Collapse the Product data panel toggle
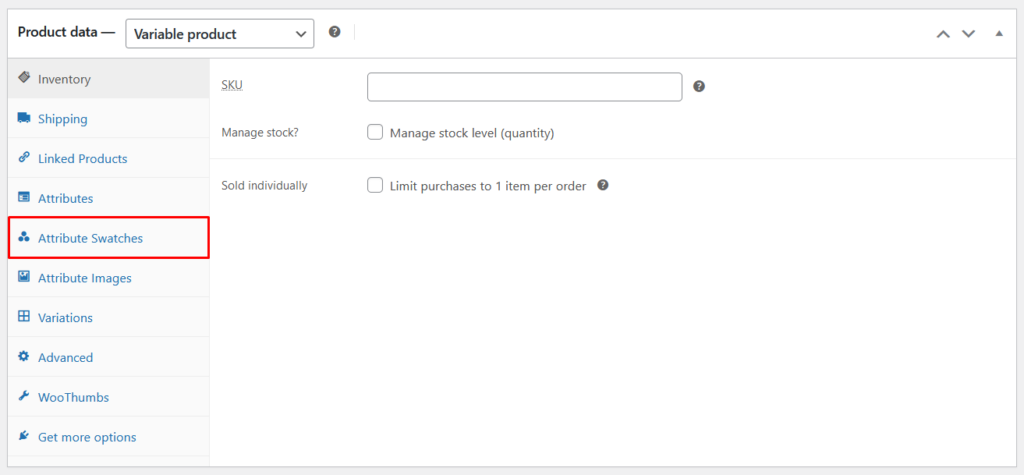Viewport: 1024px width, 475px height. point(999,34)
